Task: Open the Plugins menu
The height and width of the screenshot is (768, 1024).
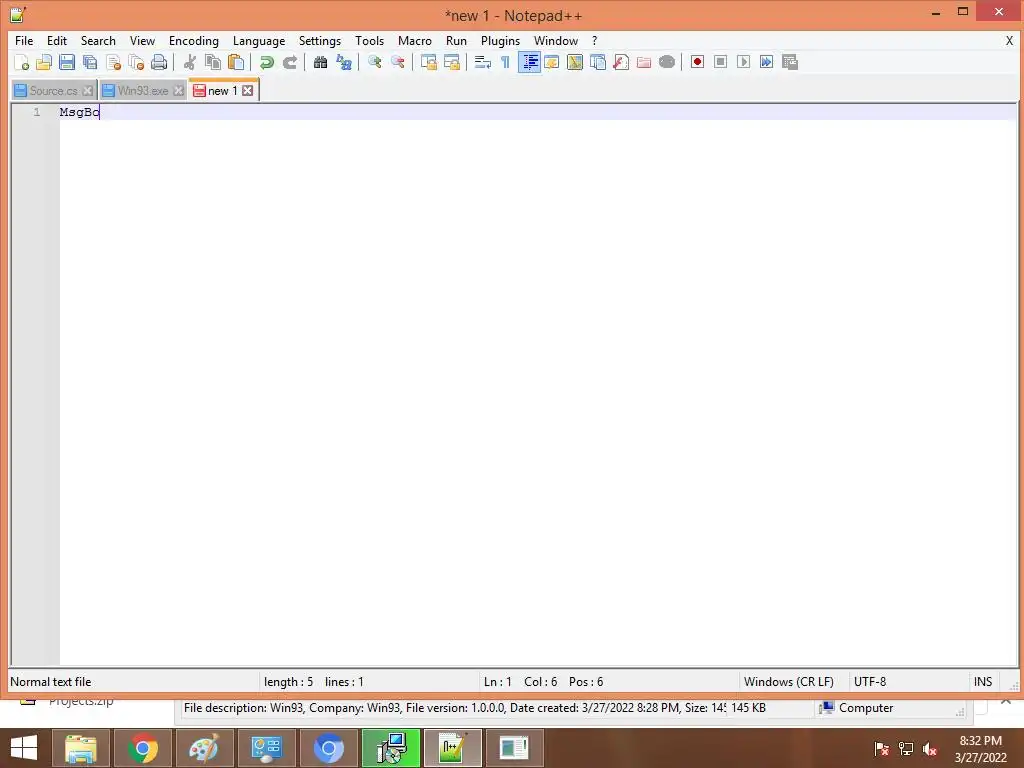Action: pos(500,40)
